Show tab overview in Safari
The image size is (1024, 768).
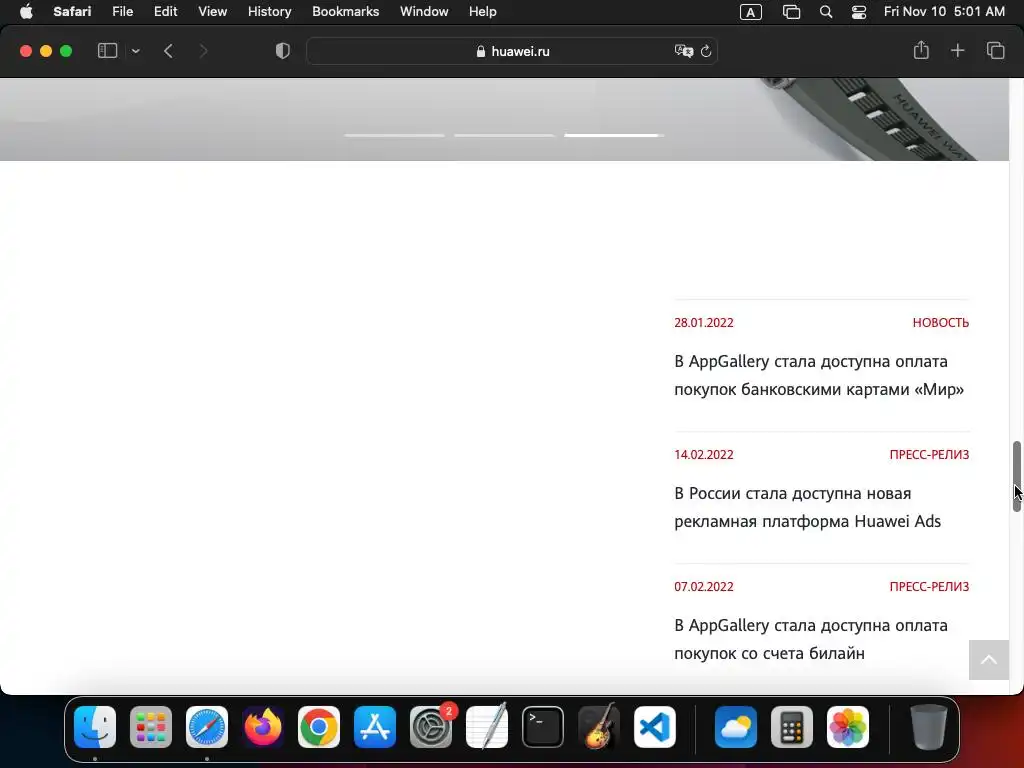[x=995, y=50]
